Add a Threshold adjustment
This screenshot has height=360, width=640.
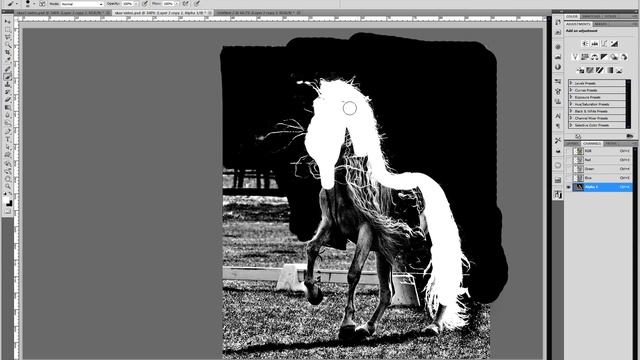pos(600,70)
